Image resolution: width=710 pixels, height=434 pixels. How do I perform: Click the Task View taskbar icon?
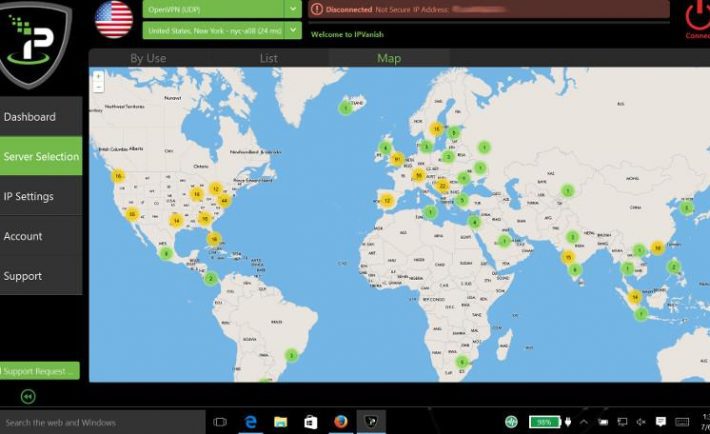[x=220, y=423]
